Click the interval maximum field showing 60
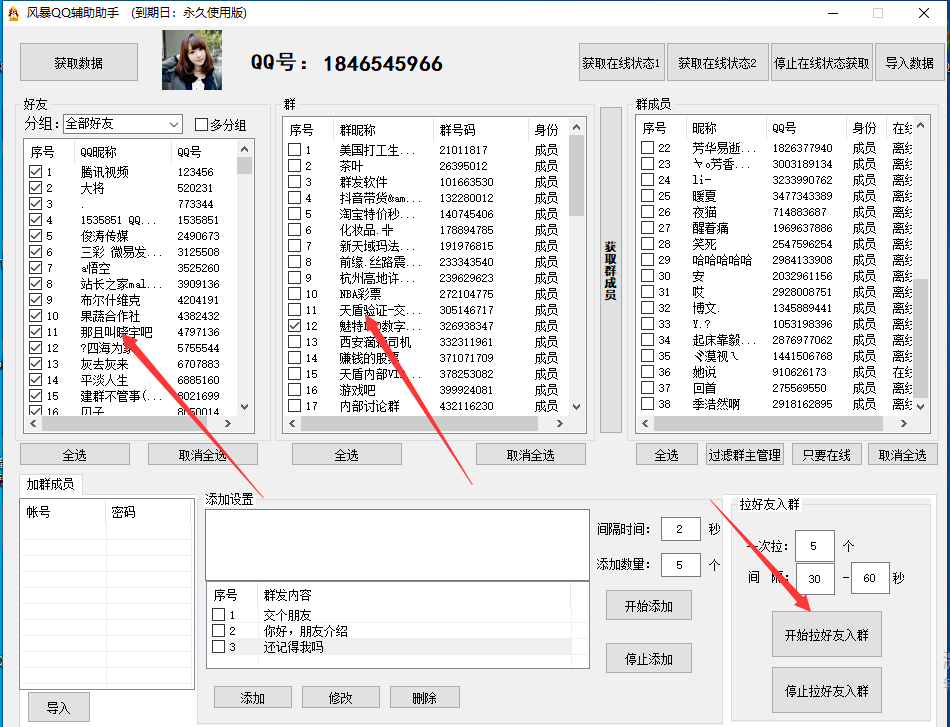Screen dimensions: 950x727 tap(870, 578)
